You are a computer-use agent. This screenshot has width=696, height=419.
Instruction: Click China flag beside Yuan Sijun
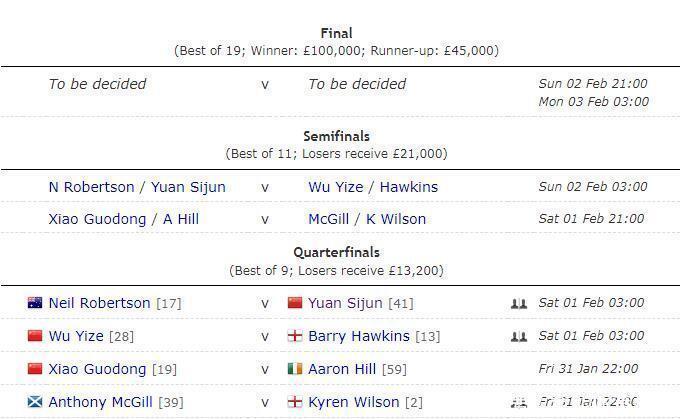[x=294, y=303]
